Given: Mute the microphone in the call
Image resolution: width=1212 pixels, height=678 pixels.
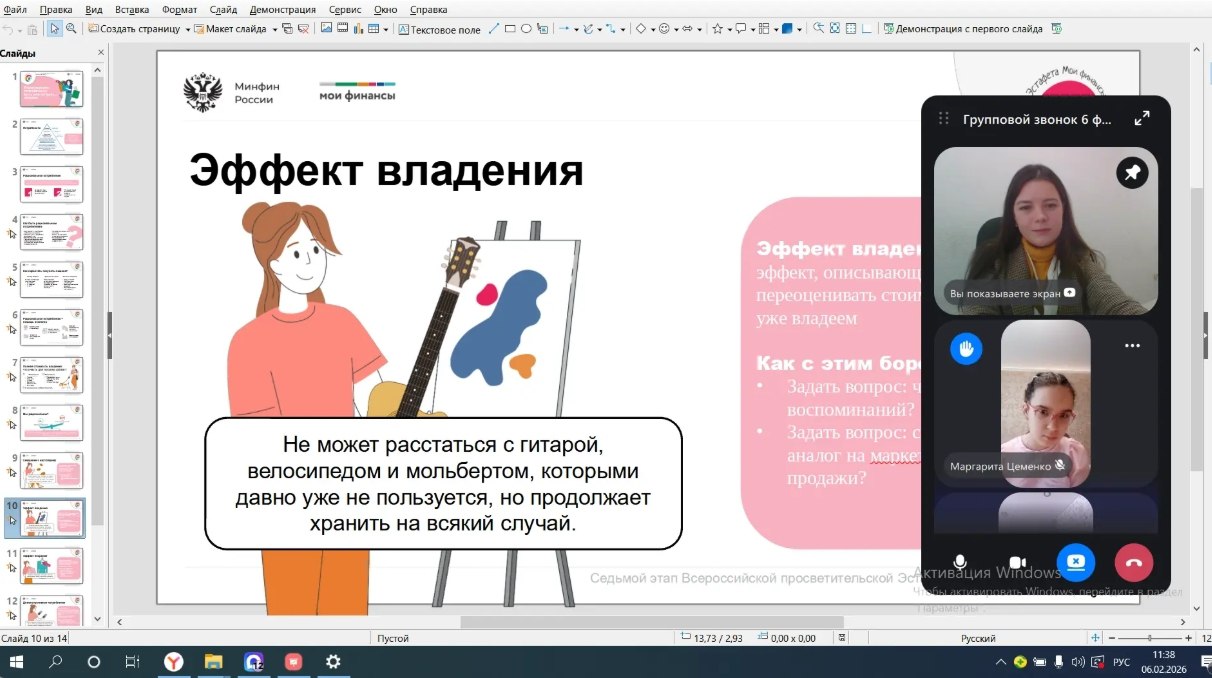Looking at the screenshot, I should coord(960,562).
